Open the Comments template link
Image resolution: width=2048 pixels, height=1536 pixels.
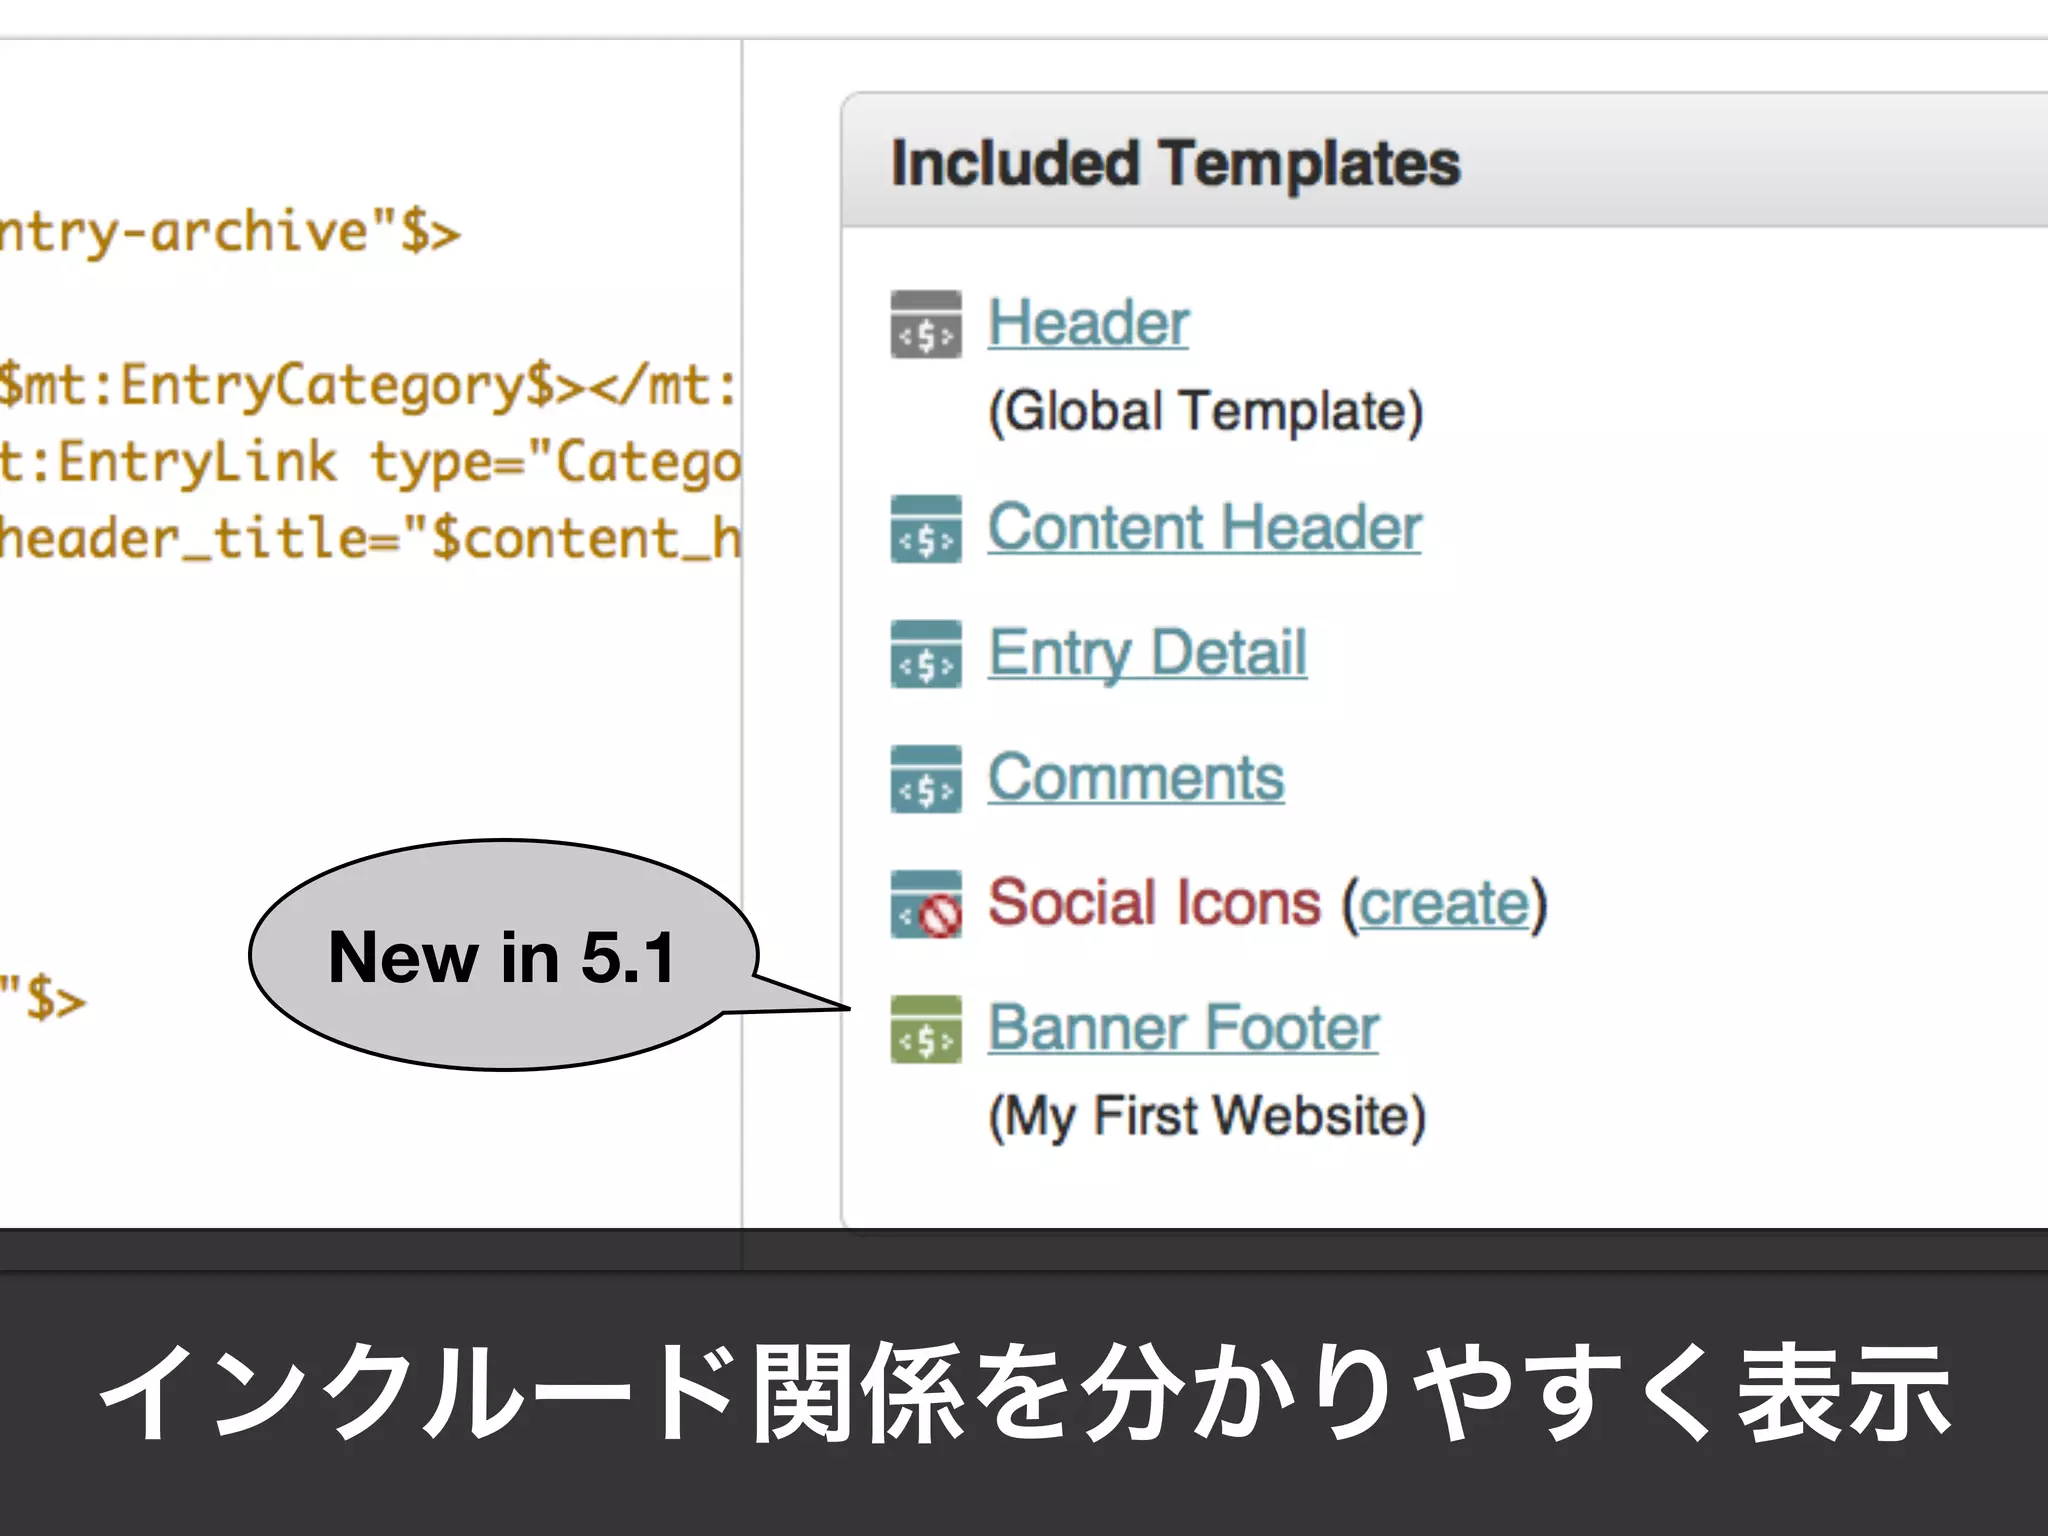1136,779
